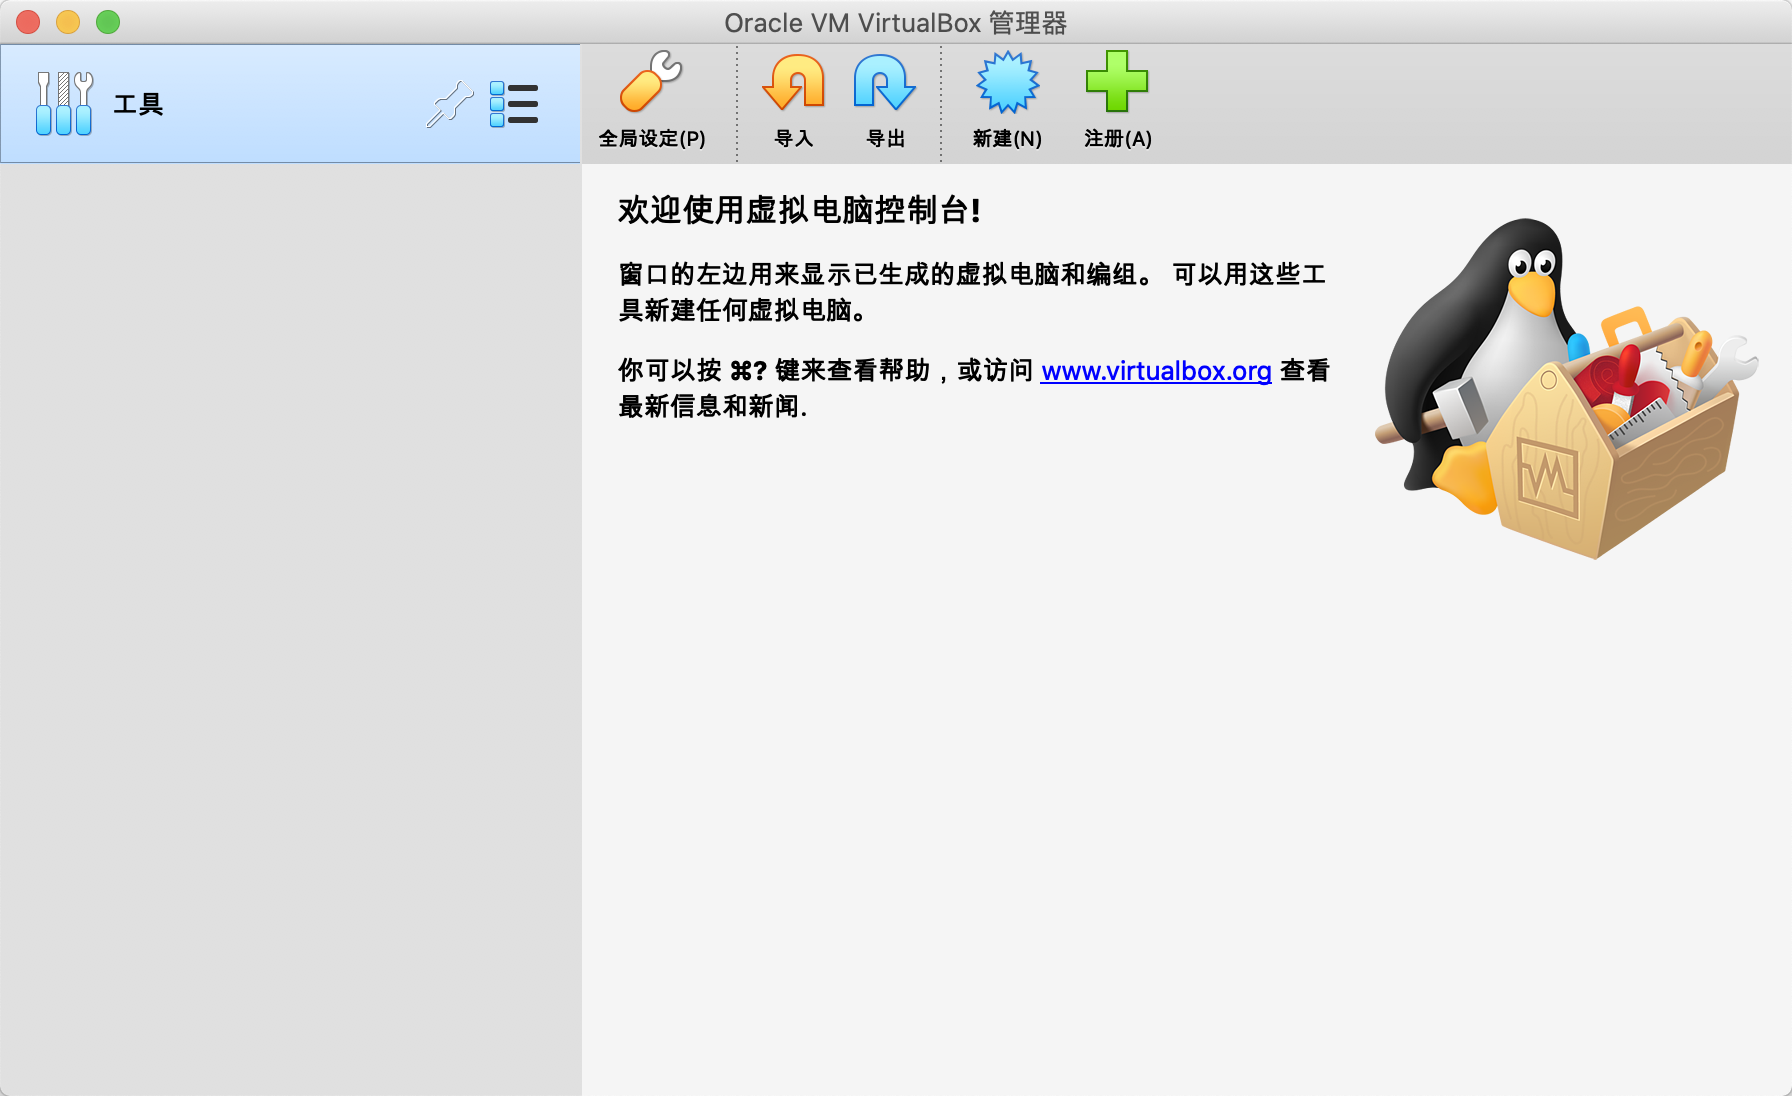This screenshot has height=1096, width=1792.
Task: Maximize the window with the green button
Action: tap(108, 22)
